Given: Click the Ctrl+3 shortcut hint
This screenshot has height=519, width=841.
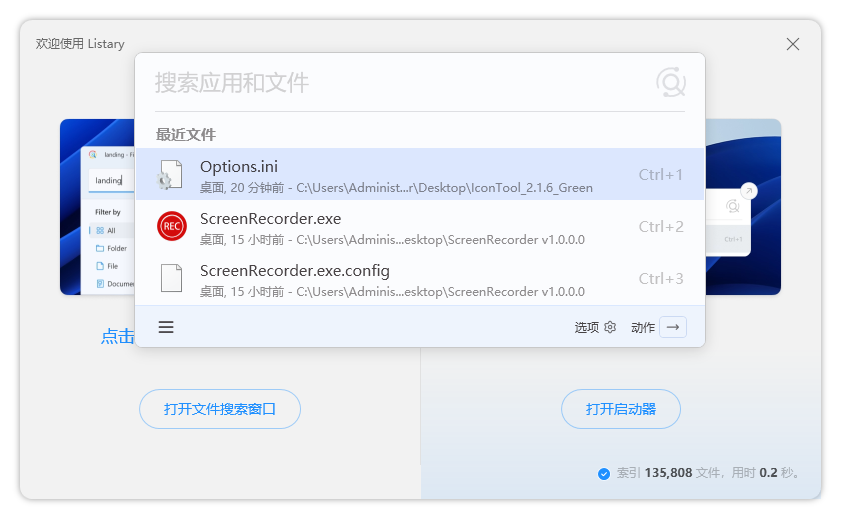Looking at the screenshot, I should [661, 279].
